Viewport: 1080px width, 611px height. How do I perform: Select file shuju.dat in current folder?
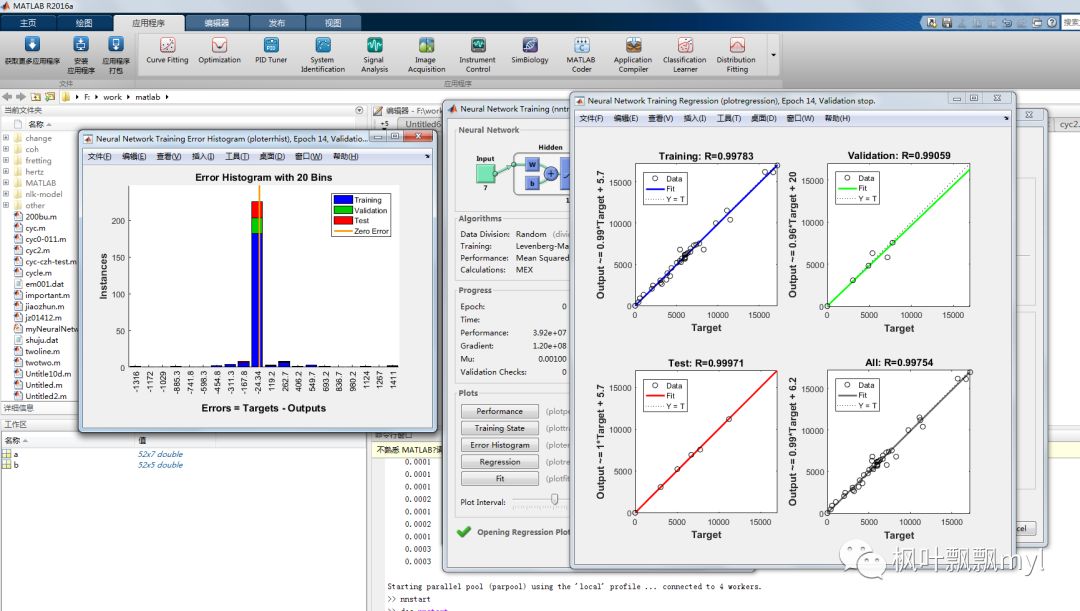pyautogui.click(x=41, y=340)
